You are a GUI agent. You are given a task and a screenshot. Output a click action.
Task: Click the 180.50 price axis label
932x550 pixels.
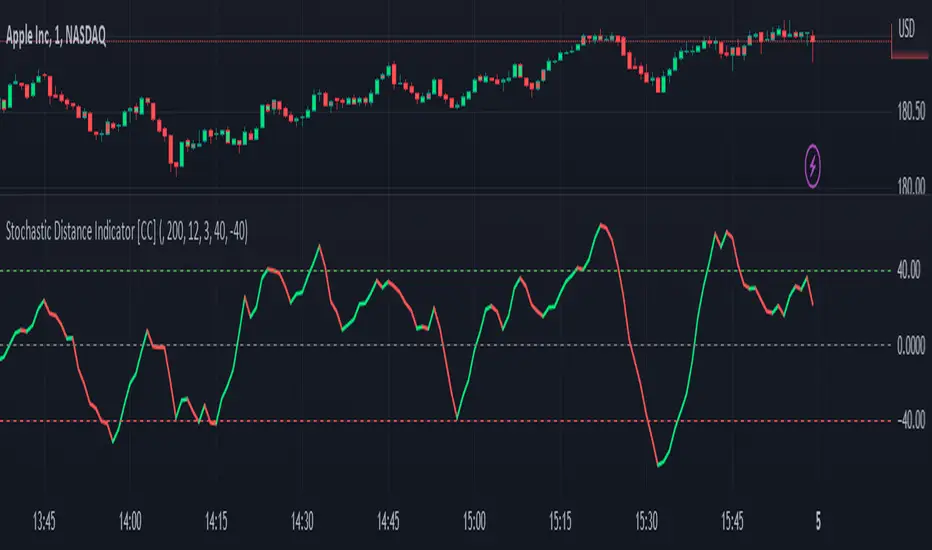click(x=911, y=111)
